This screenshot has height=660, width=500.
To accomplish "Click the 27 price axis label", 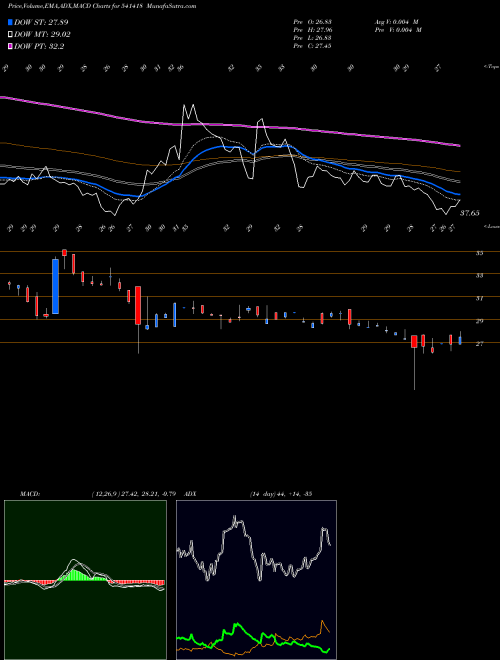I will 479,344.
